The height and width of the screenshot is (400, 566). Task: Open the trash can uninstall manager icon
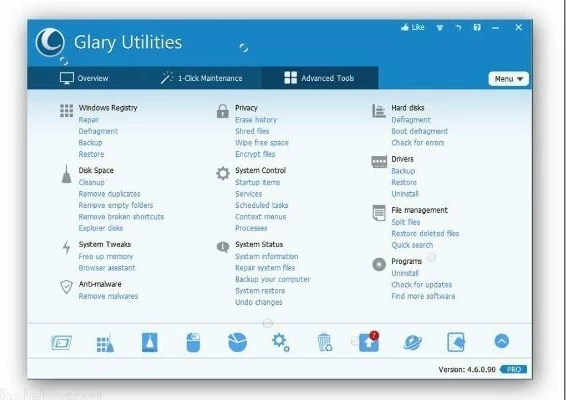tap(325, 342)
